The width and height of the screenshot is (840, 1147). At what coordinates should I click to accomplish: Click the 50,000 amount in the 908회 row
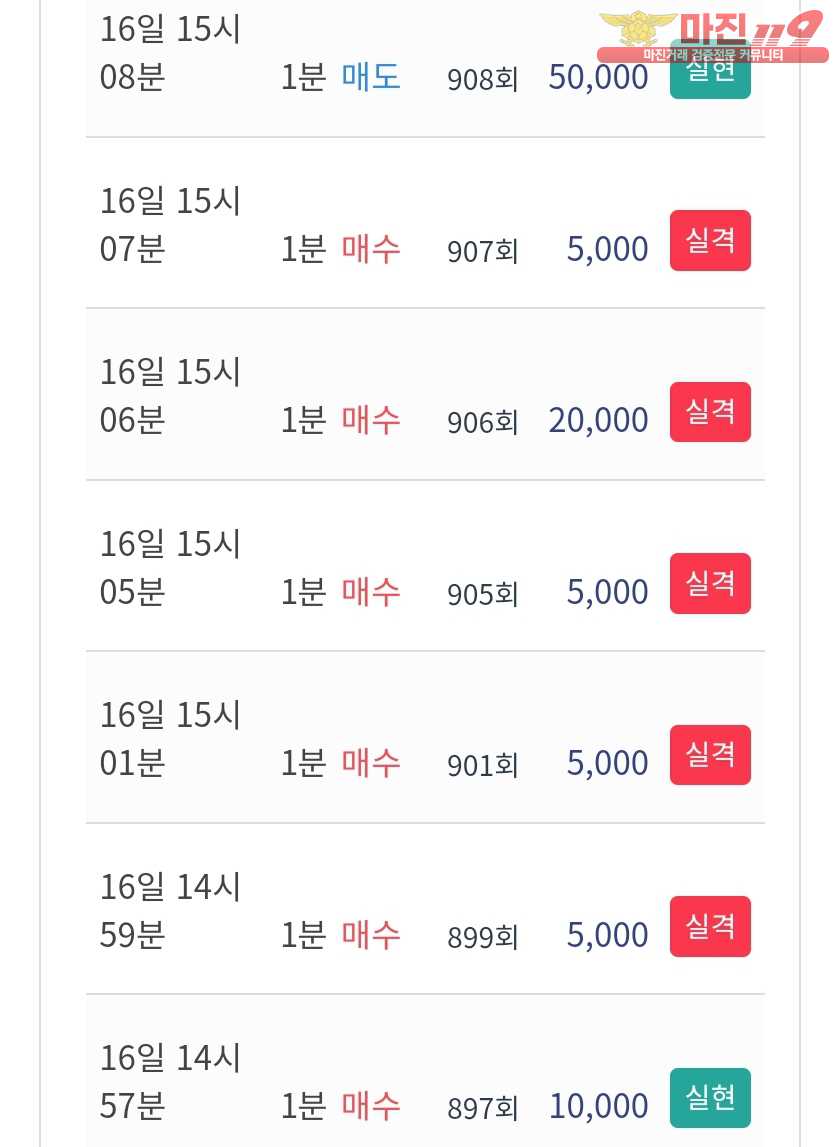click(599, 78)
